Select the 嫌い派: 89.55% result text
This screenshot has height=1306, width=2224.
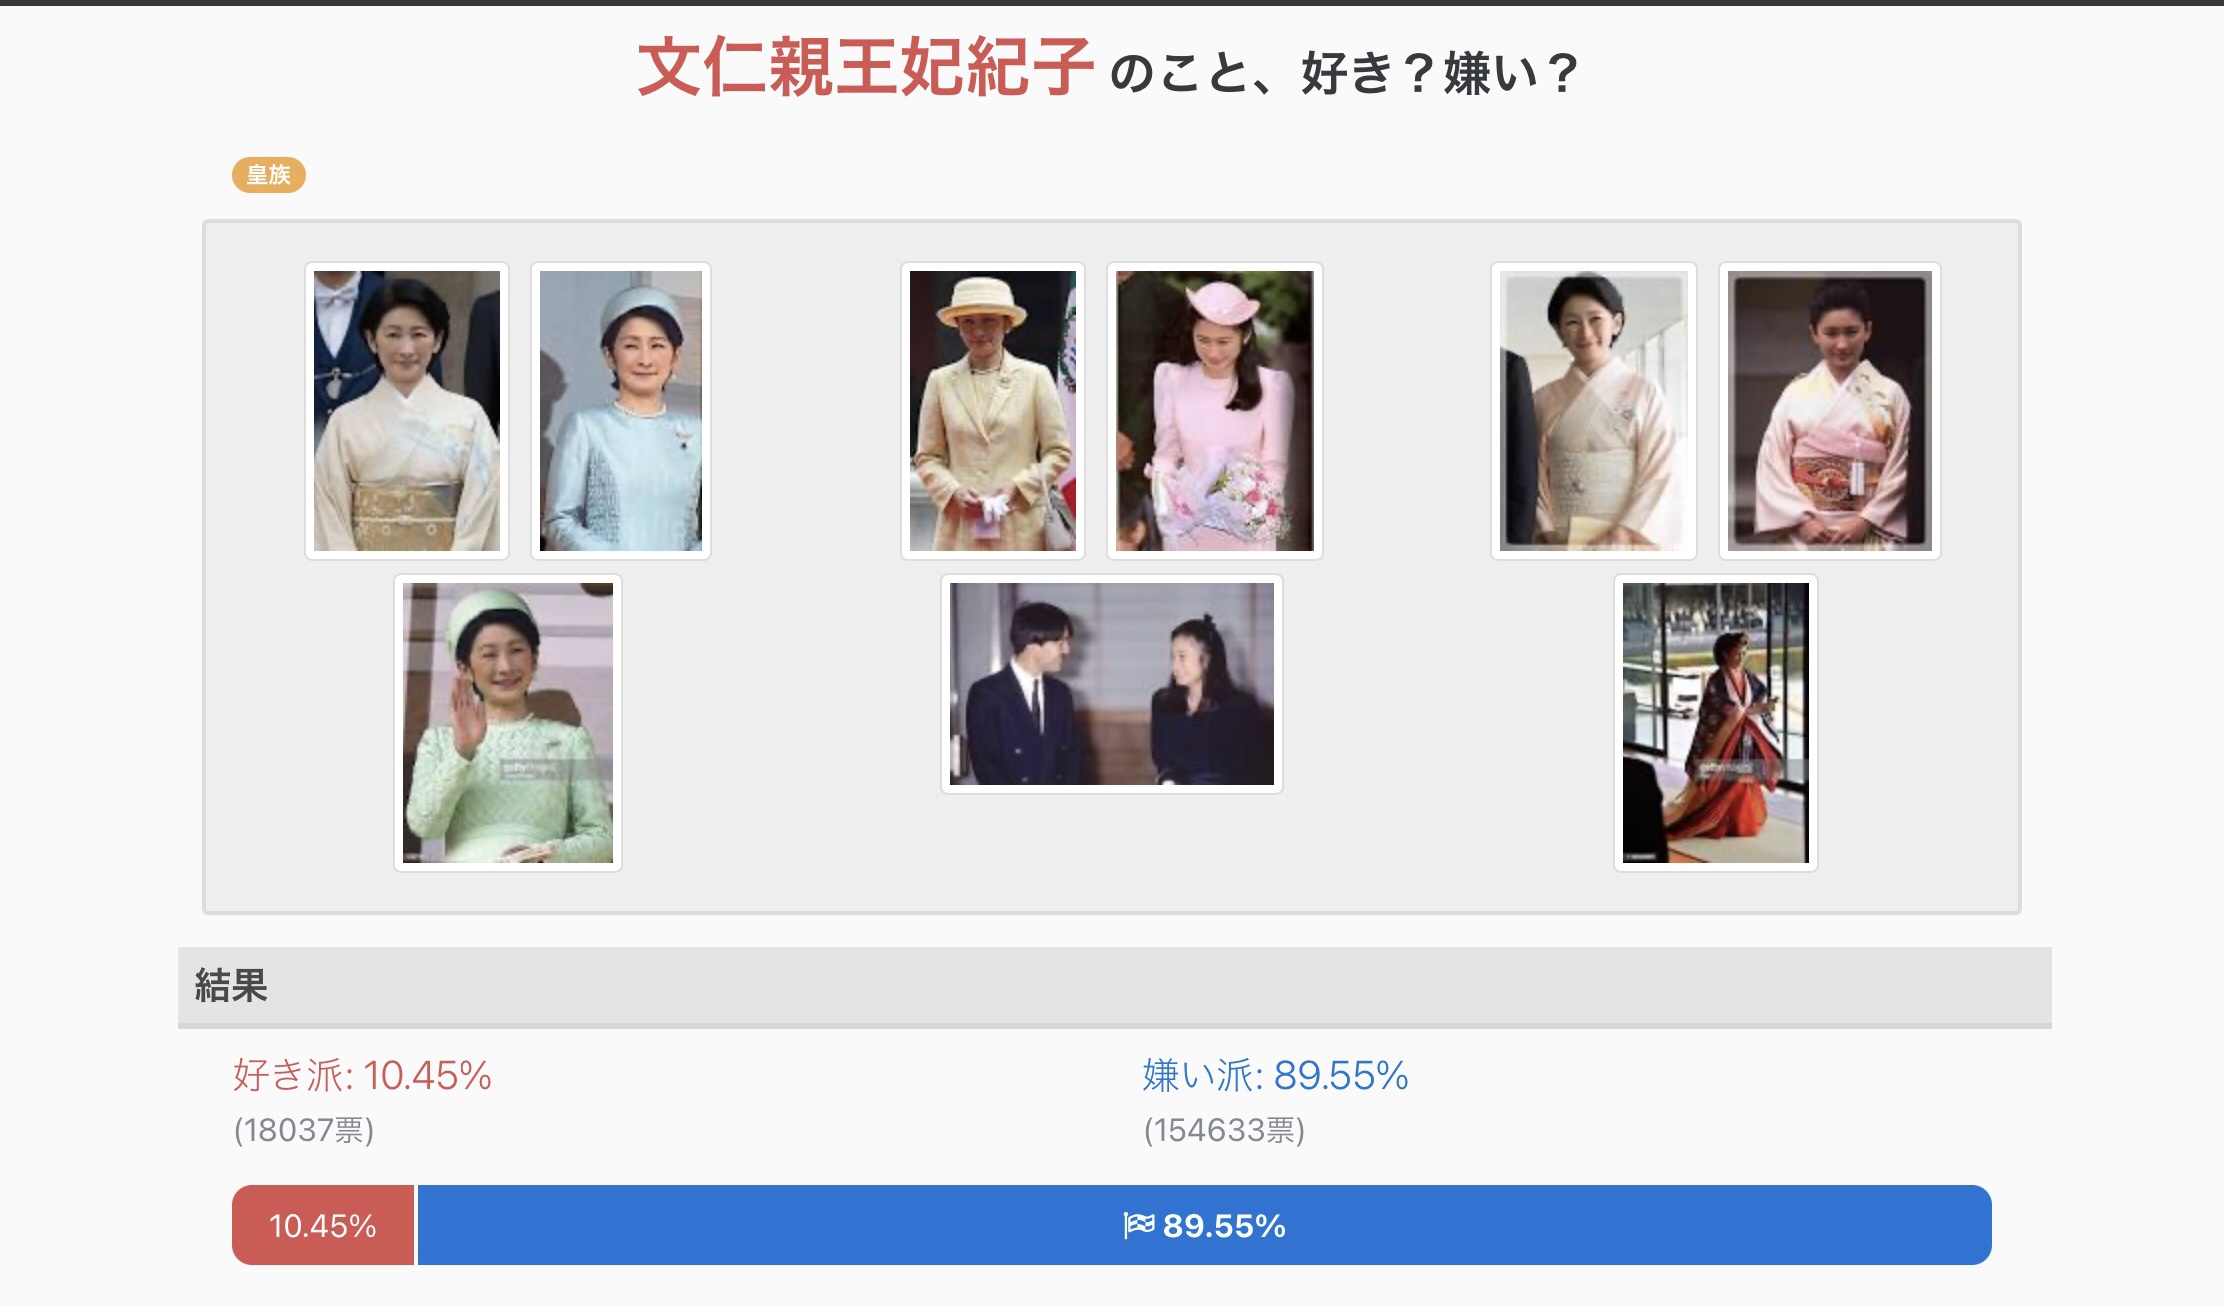pyautogui.click(x=1276, y=1076)
